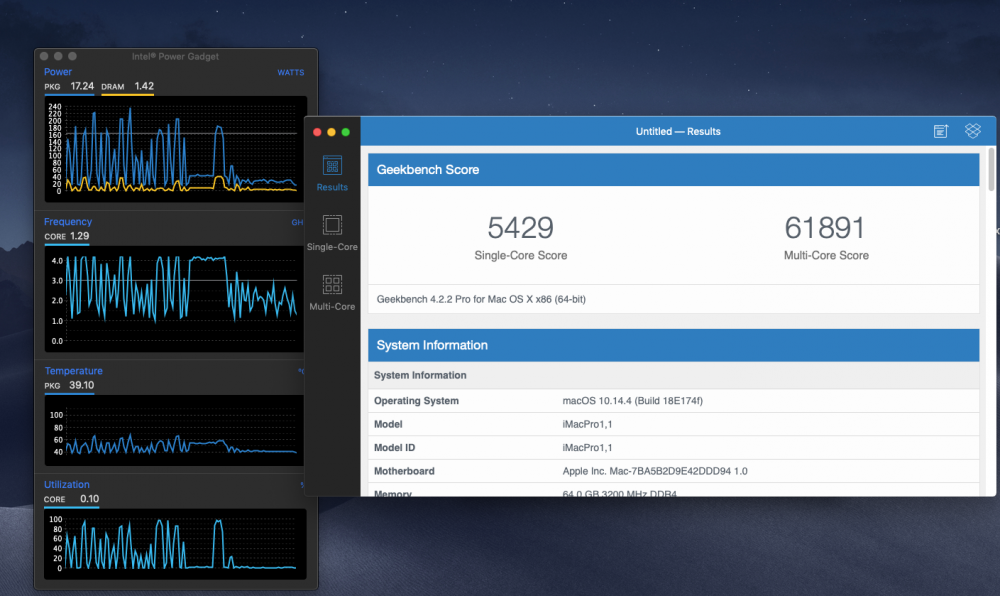The width and height of the screenshot is (1000, 596).
Task: Click the macOS 10.14.4 (Build 18E174f) value
Action: 633,401
